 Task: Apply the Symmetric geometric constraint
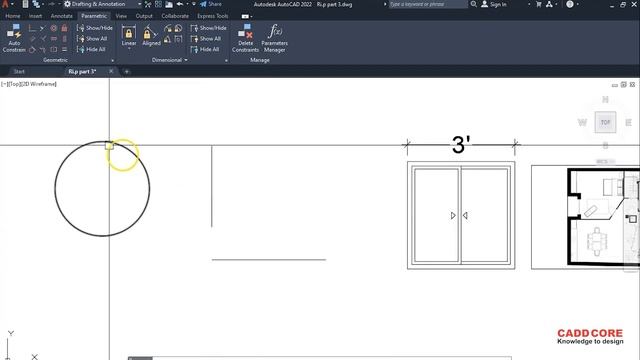coord(53,49)
